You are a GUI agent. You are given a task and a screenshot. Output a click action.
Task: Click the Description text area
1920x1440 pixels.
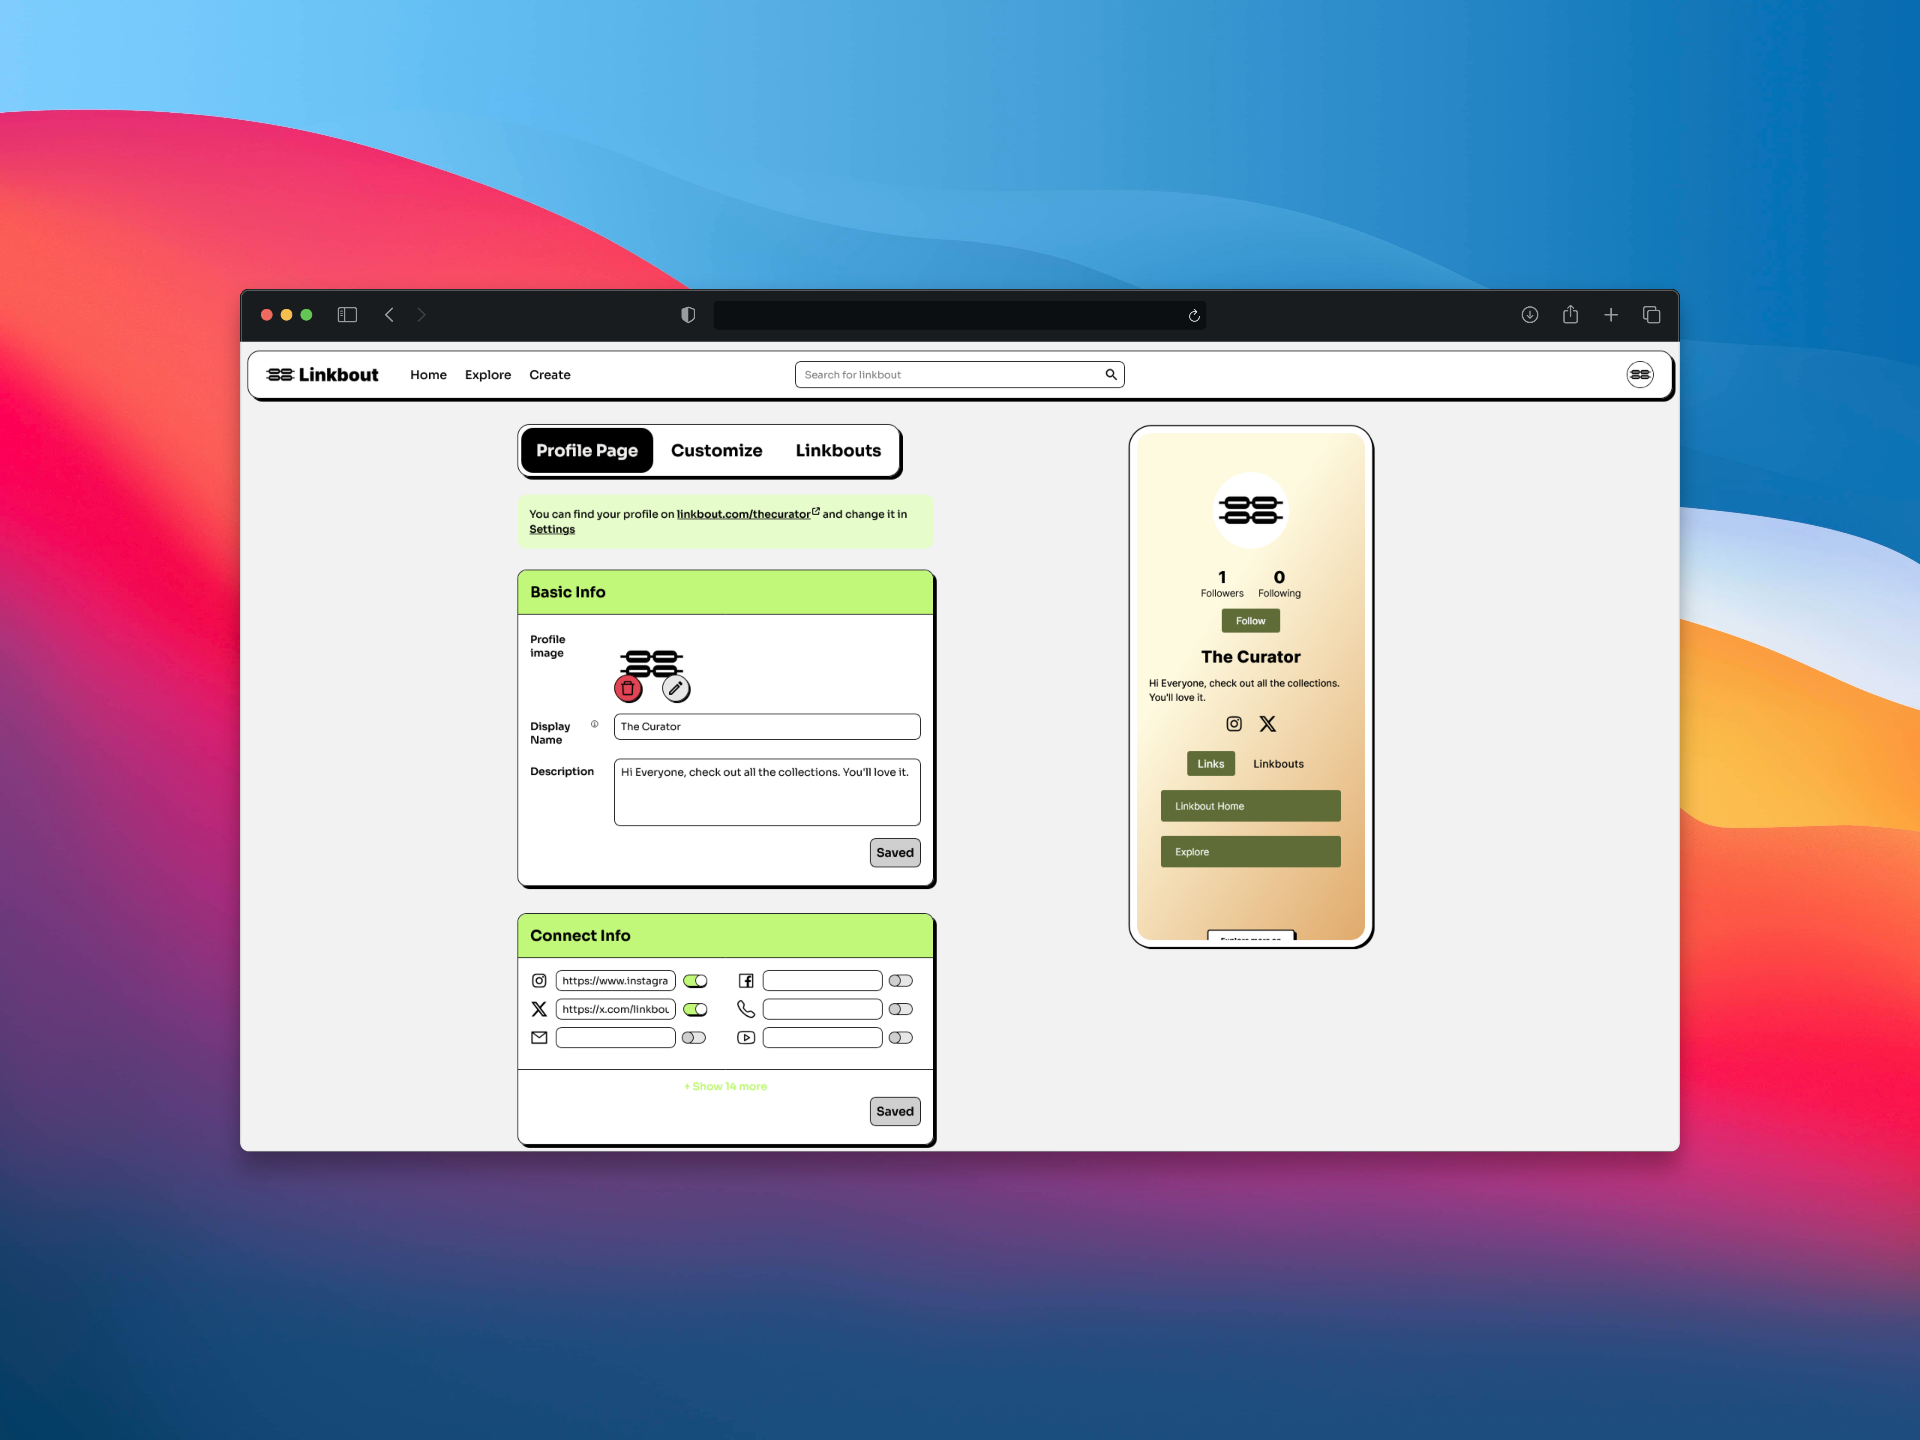tap(767, 792)
